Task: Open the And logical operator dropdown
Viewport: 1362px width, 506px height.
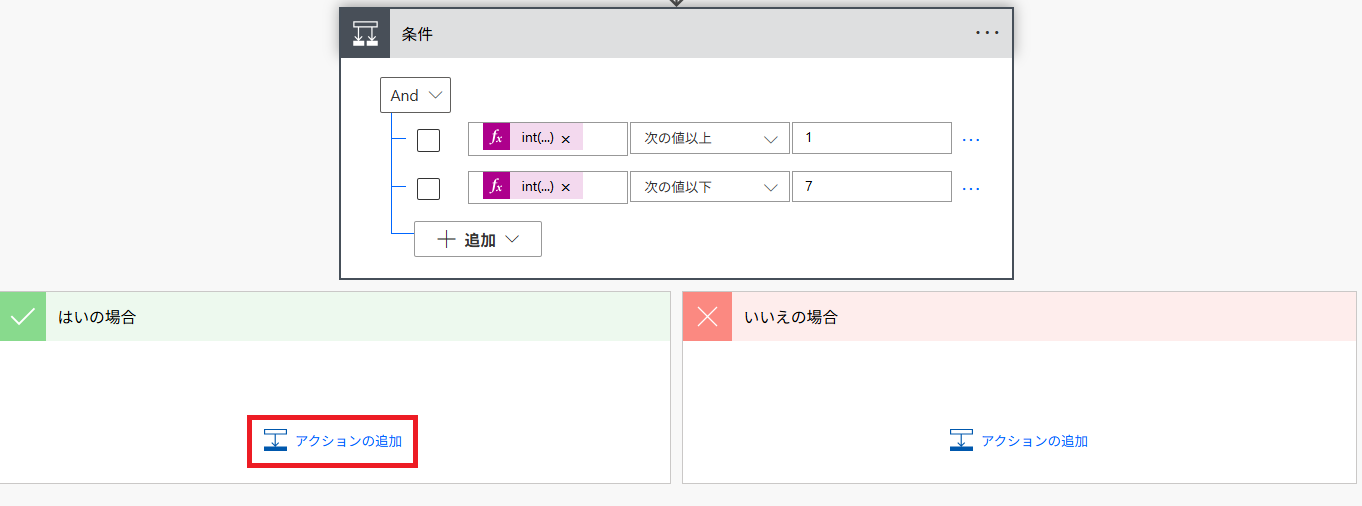Action: click(415, 96)
